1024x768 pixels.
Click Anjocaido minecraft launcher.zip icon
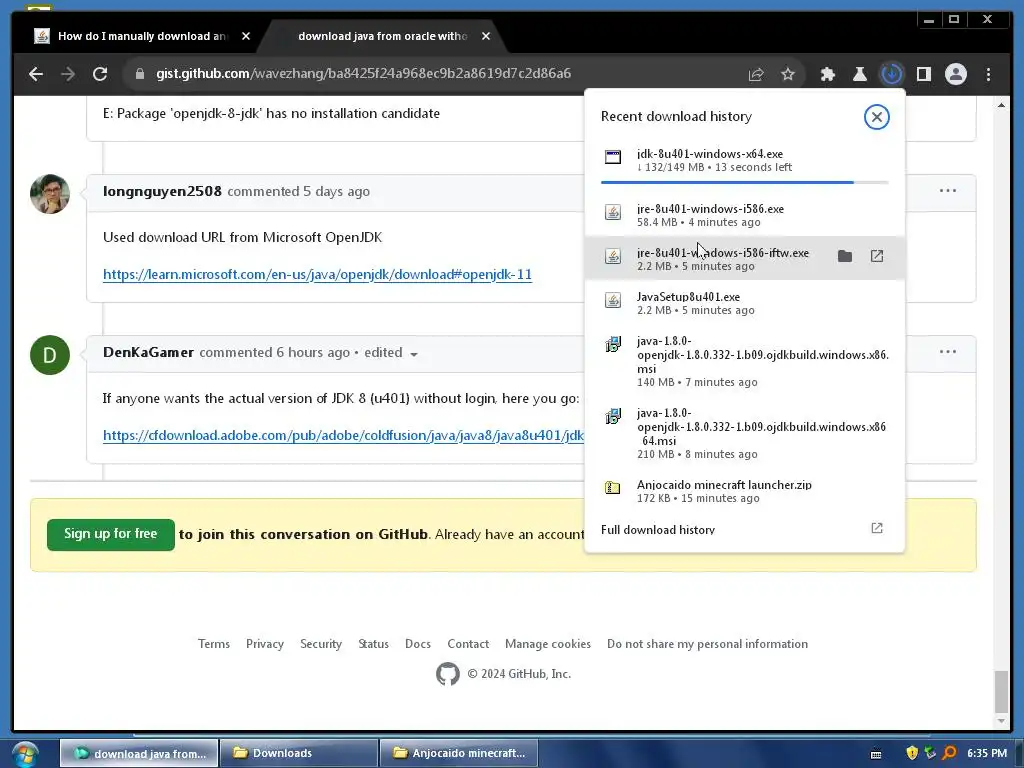[613, 488]
